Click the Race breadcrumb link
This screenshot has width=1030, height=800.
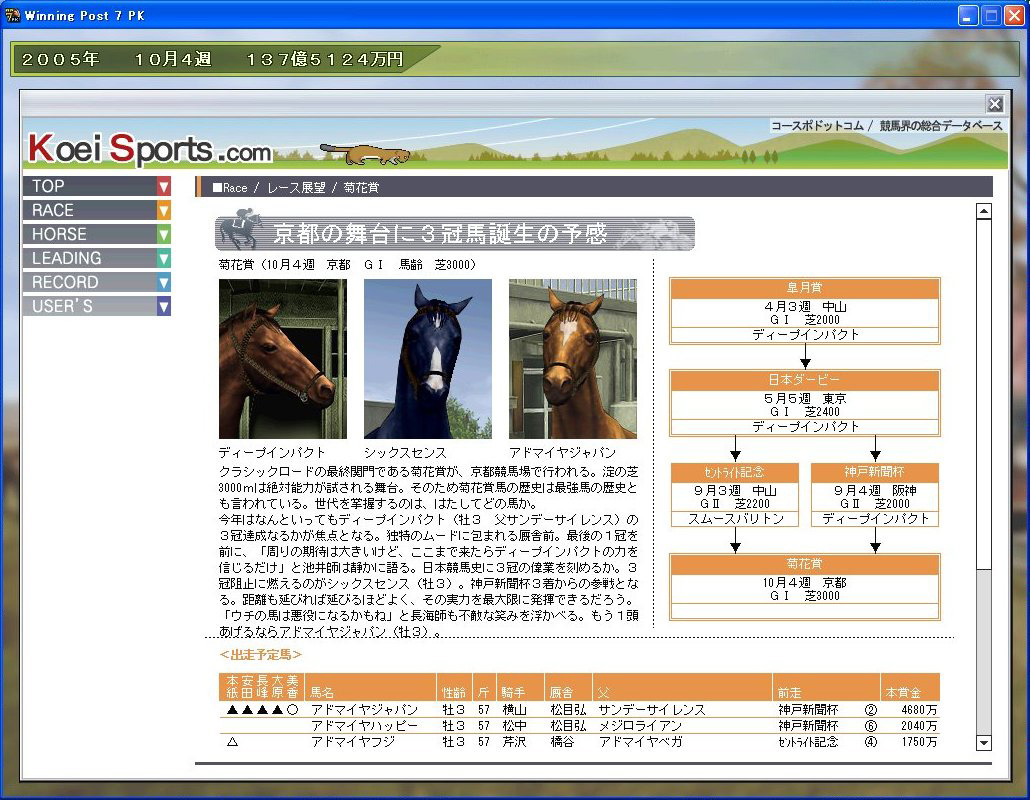click(231, 188)
